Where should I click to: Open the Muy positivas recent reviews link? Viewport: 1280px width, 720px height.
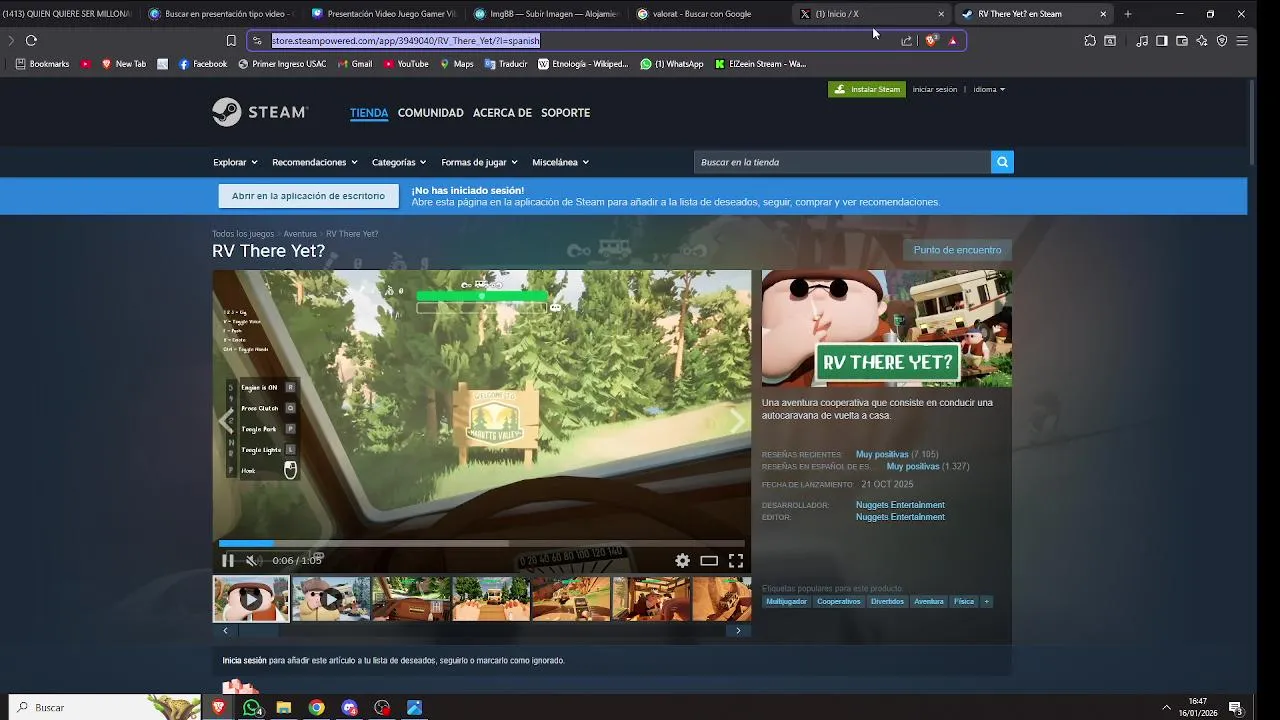point(882,455)
